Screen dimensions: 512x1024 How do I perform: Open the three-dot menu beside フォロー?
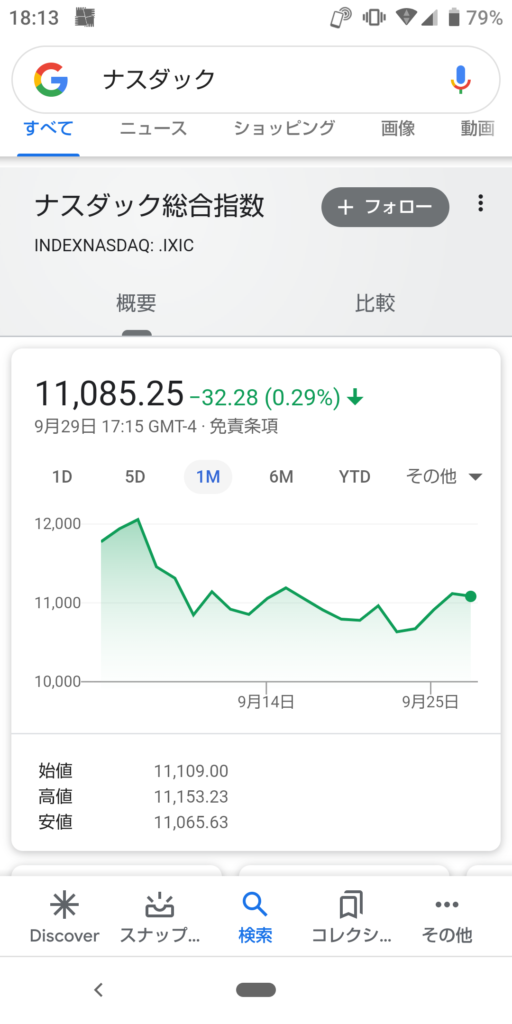tap(481, 203)
